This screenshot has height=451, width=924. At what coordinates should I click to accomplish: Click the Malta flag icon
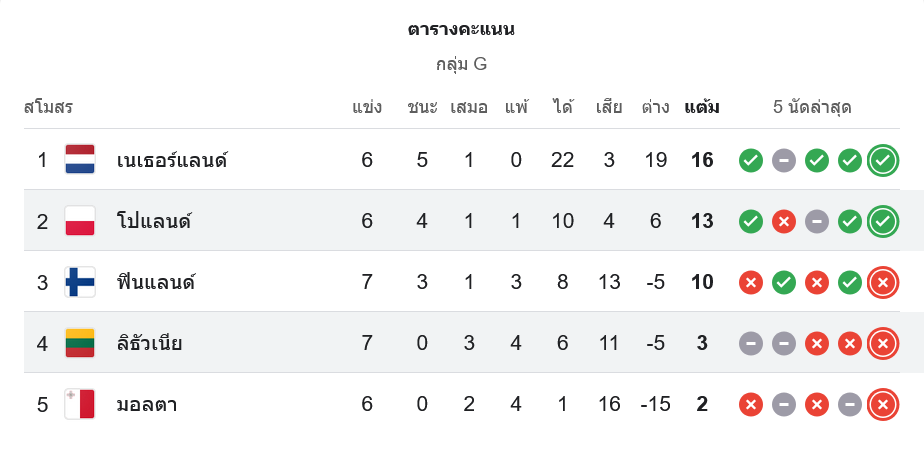click(80, 404)
